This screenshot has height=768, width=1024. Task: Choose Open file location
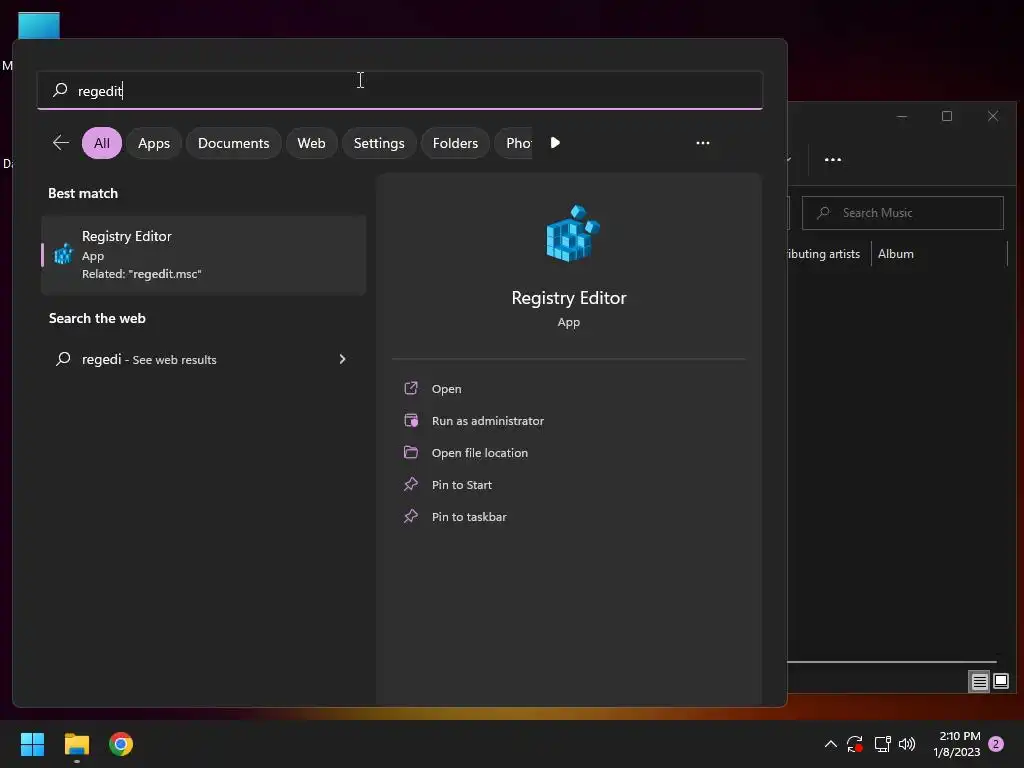(480, 453)
